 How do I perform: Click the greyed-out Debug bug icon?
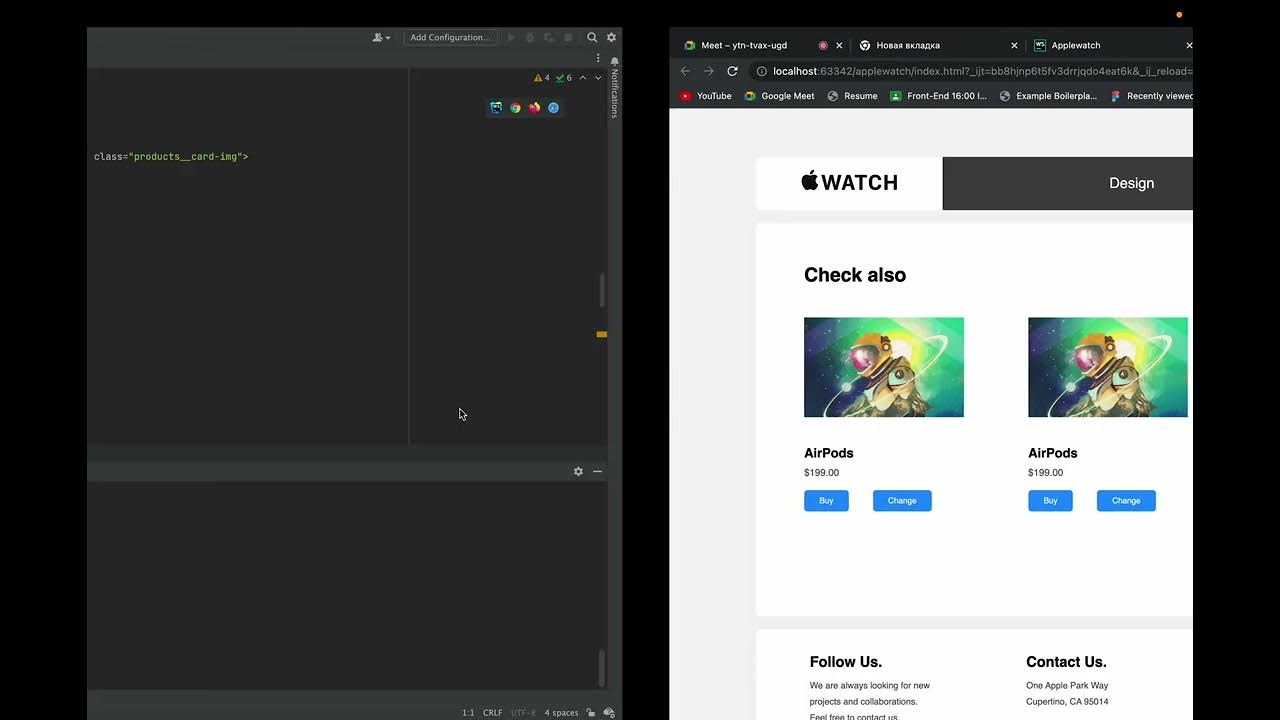click(x=530, y=37)
